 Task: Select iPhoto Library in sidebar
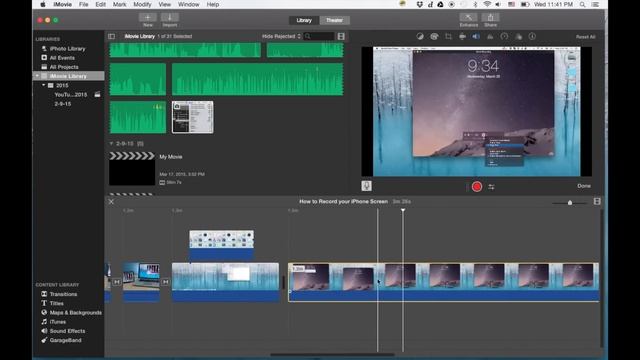[68, 49]
